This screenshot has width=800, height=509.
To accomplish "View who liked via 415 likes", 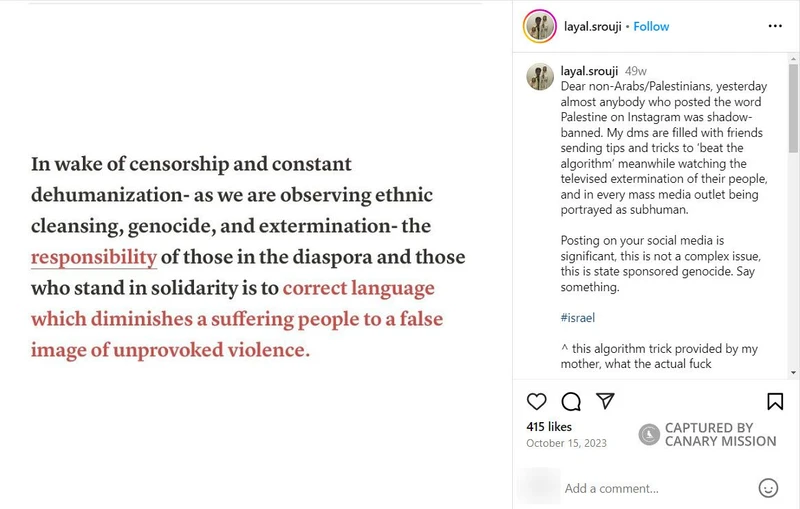I will [549, 426].
